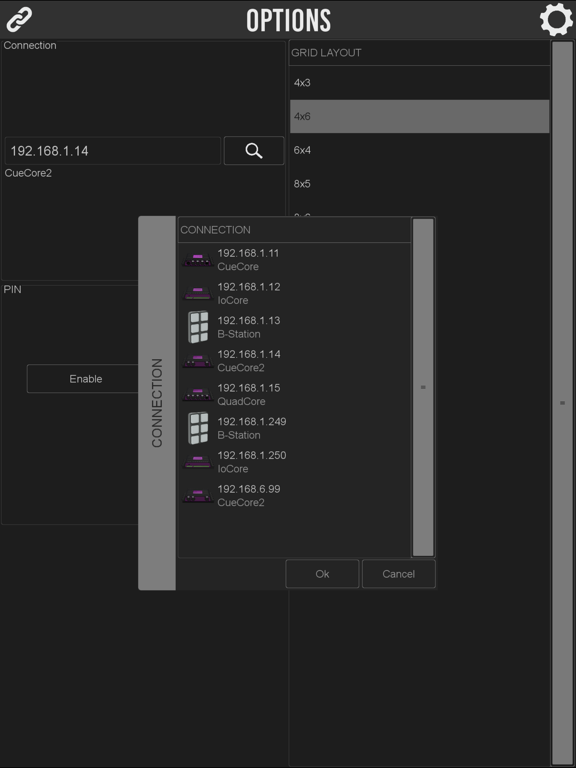Click IoCore device icon for 192.168.1.12
The height and width of the screenshot is (768, 576).
197,293
